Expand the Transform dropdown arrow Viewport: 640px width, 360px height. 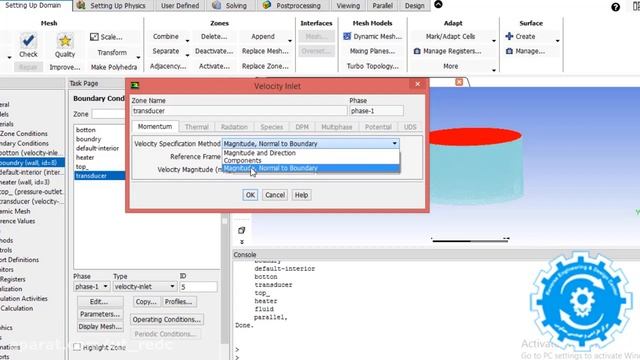pos(138,57)
